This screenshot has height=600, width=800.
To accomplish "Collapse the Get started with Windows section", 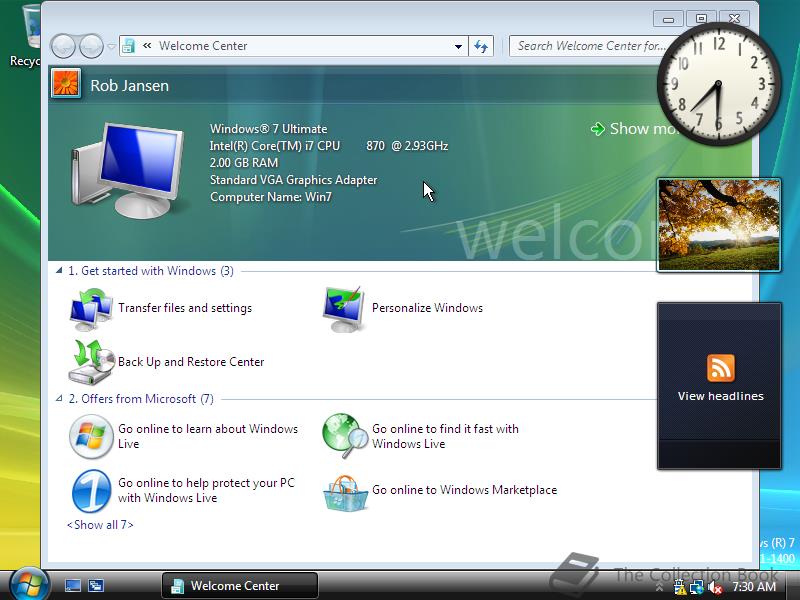I will (x=59, y=270).
